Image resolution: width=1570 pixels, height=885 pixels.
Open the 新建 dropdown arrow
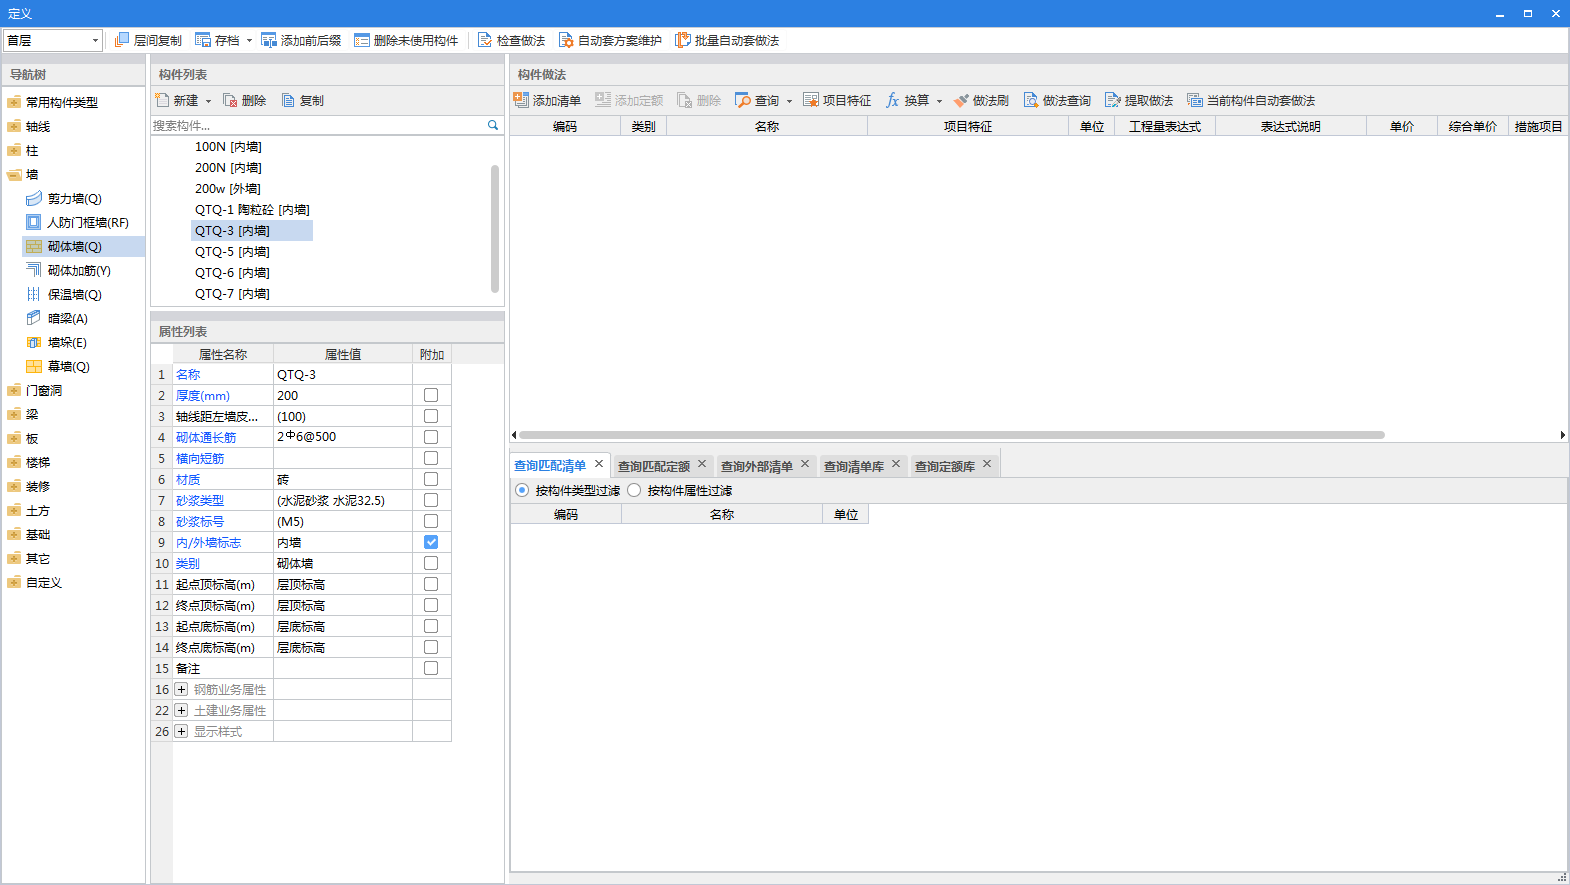tap(208, 101)
